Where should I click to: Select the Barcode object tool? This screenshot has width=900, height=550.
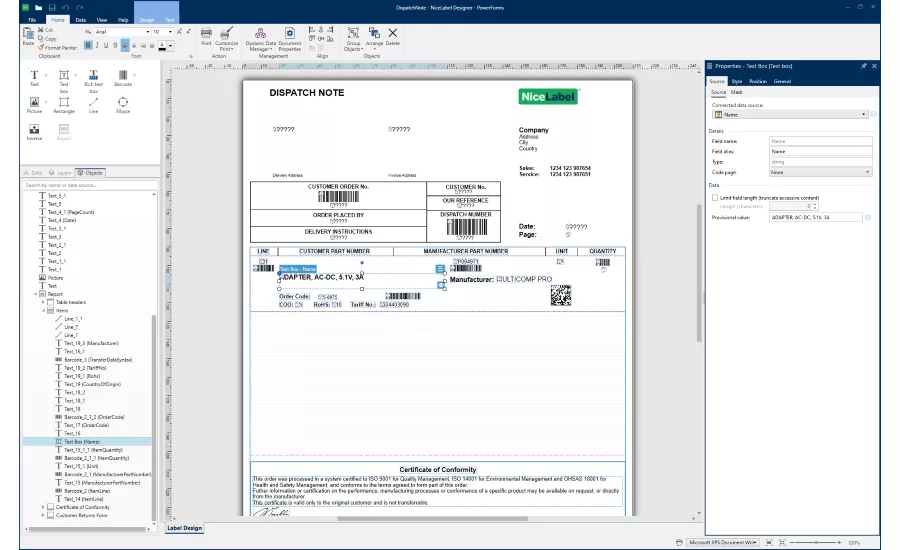(x=122, y=78)
